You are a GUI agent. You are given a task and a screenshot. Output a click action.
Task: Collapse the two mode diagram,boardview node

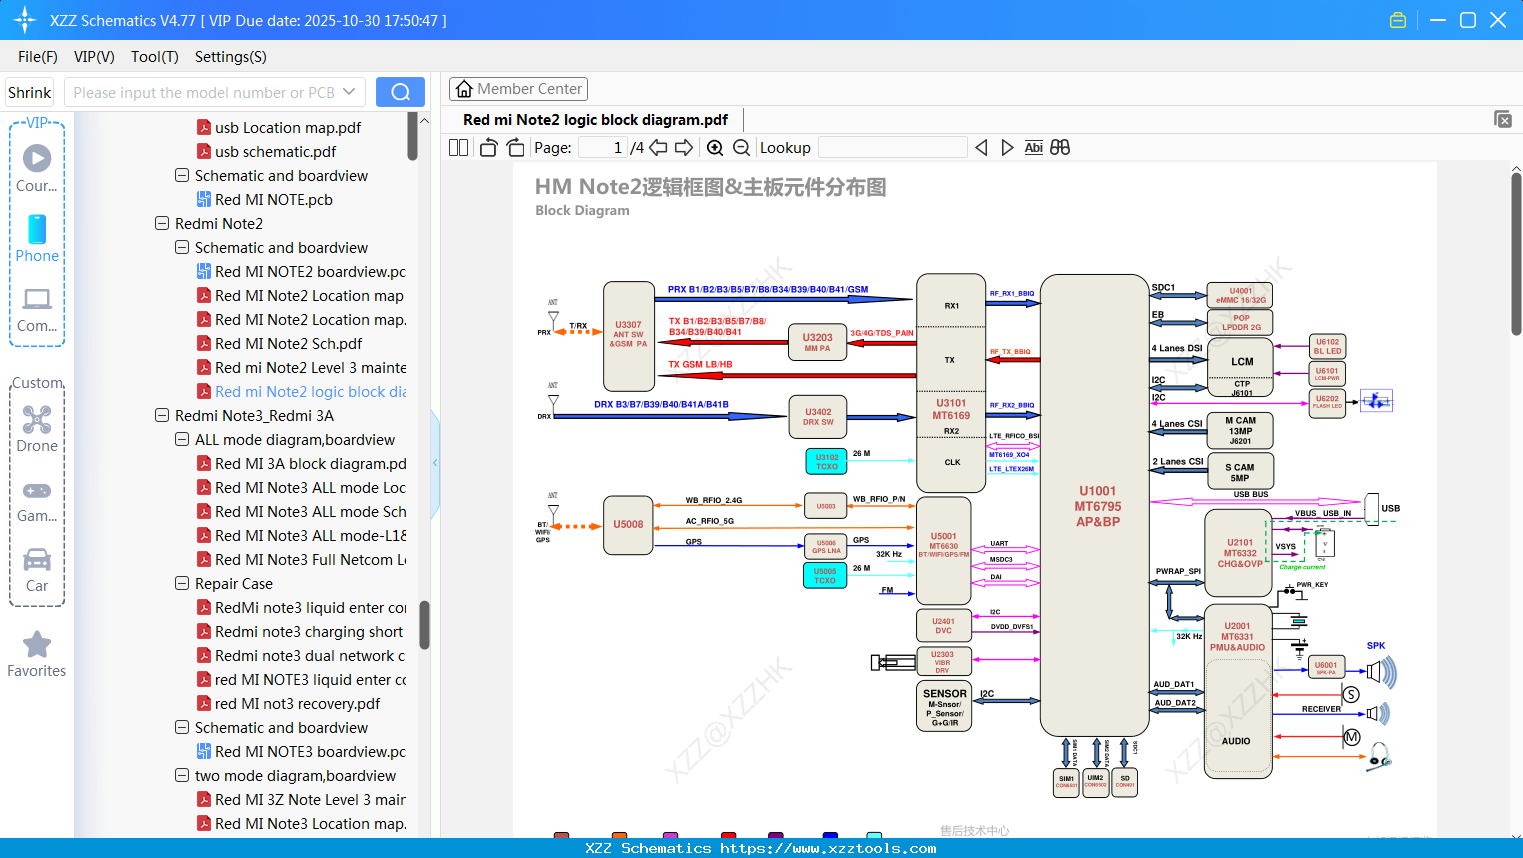(182, 775)
